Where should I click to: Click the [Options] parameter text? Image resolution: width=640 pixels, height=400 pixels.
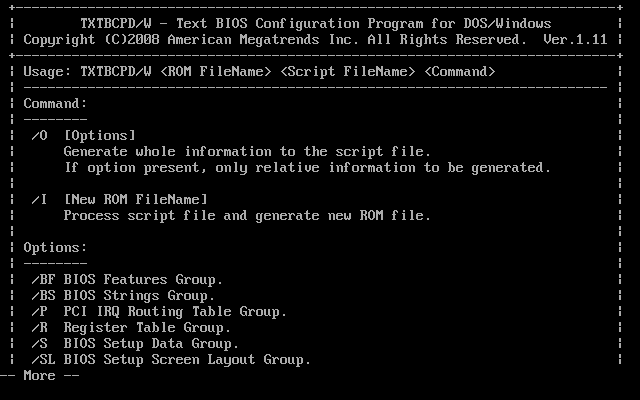pyautogui.click(x=99, y=135)
